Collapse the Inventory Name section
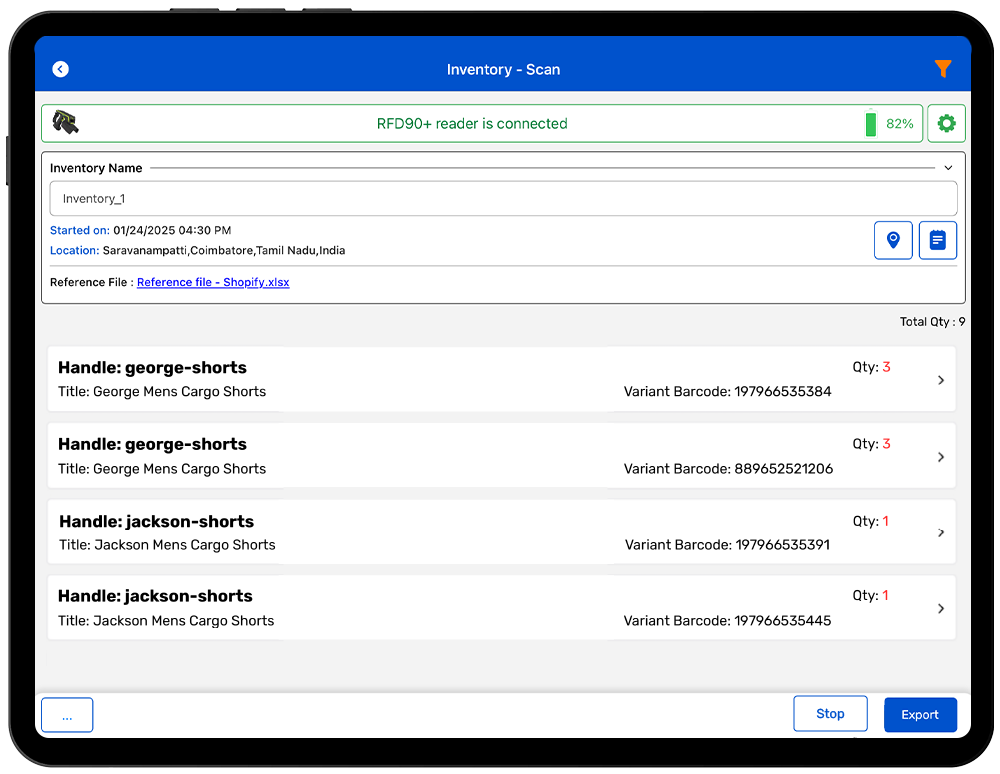Screen dimensions: 1000x774 (x=948, y=168)
